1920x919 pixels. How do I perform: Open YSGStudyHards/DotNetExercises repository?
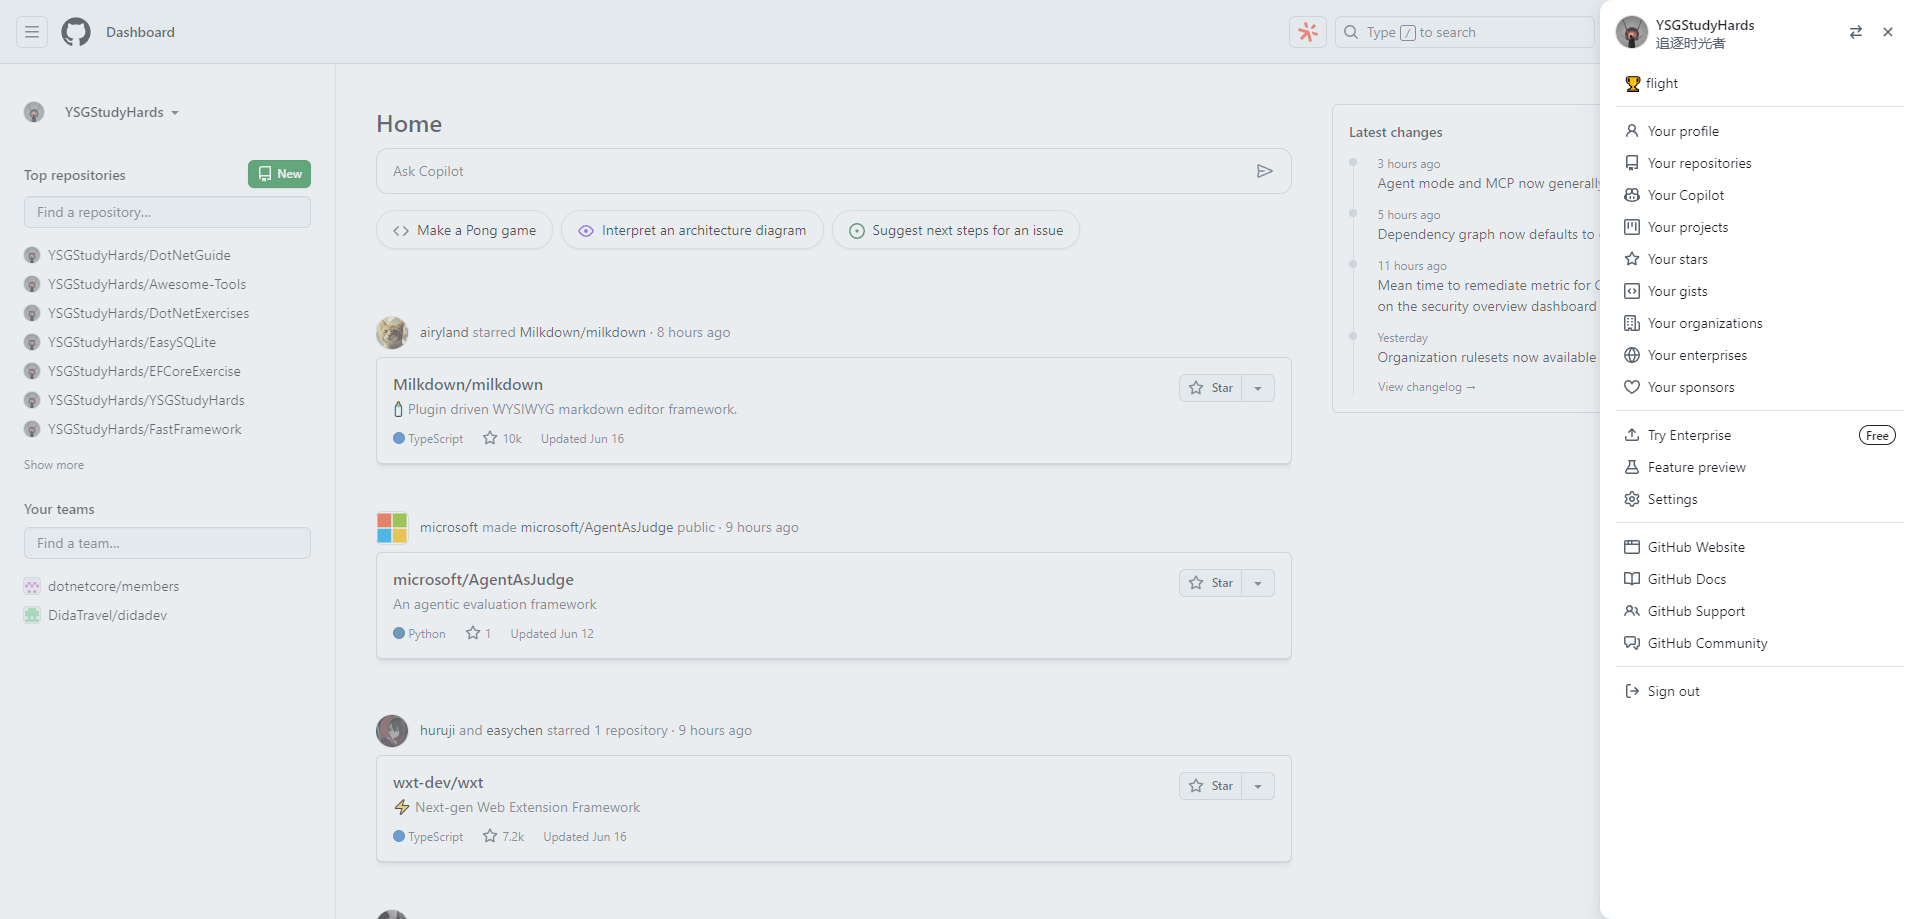148,313
